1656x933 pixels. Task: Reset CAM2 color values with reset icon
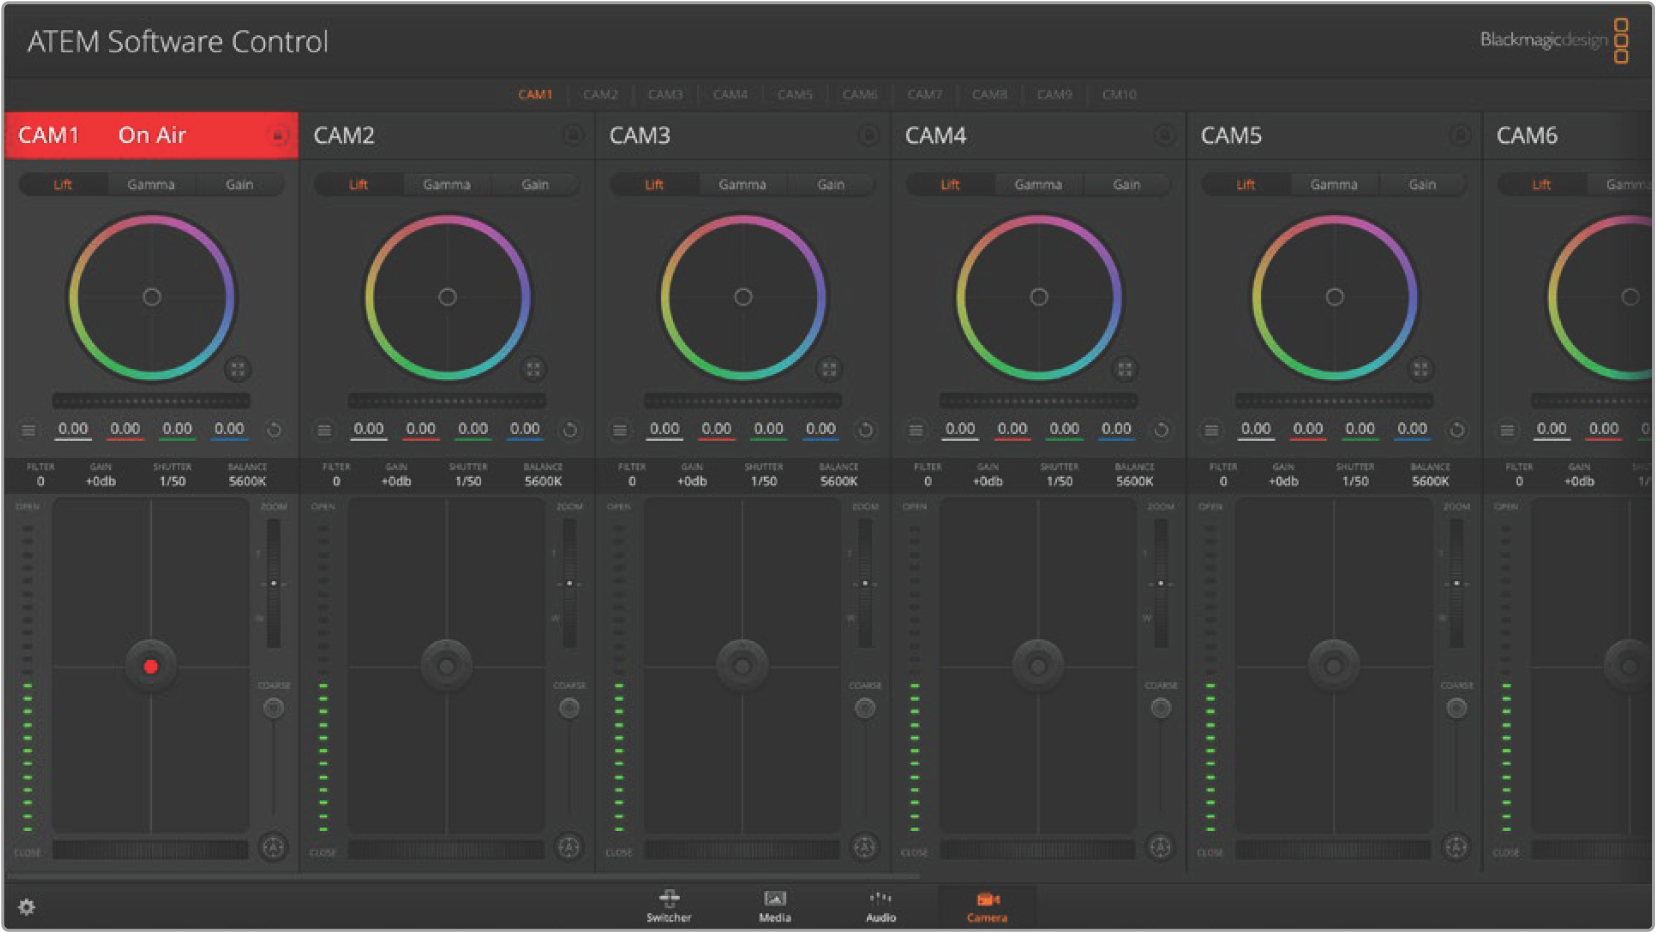click(570, 430)
